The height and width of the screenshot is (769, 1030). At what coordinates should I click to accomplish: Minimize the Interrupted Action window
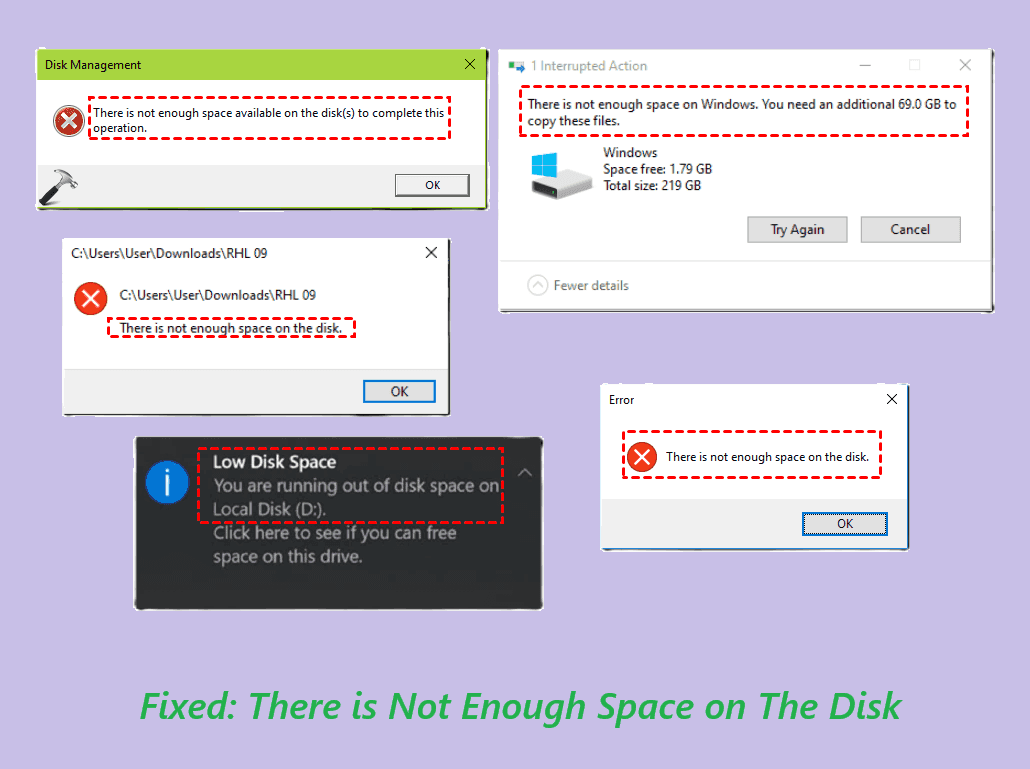tap(865, 65)
